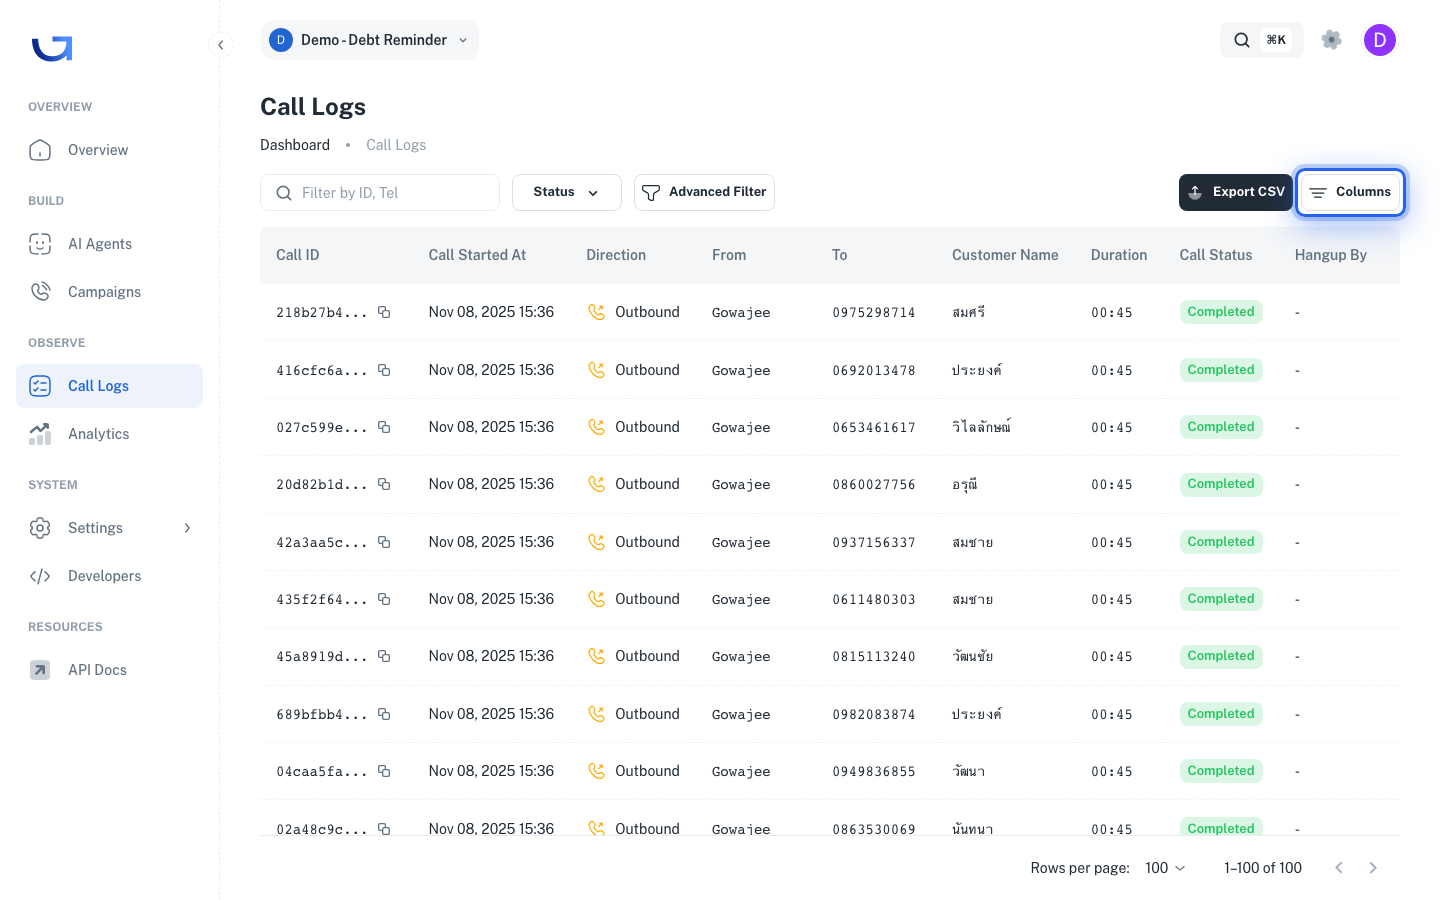
Task: Open the user avatar D menu
Action: pyautogui.click(x=1380, y=40)
